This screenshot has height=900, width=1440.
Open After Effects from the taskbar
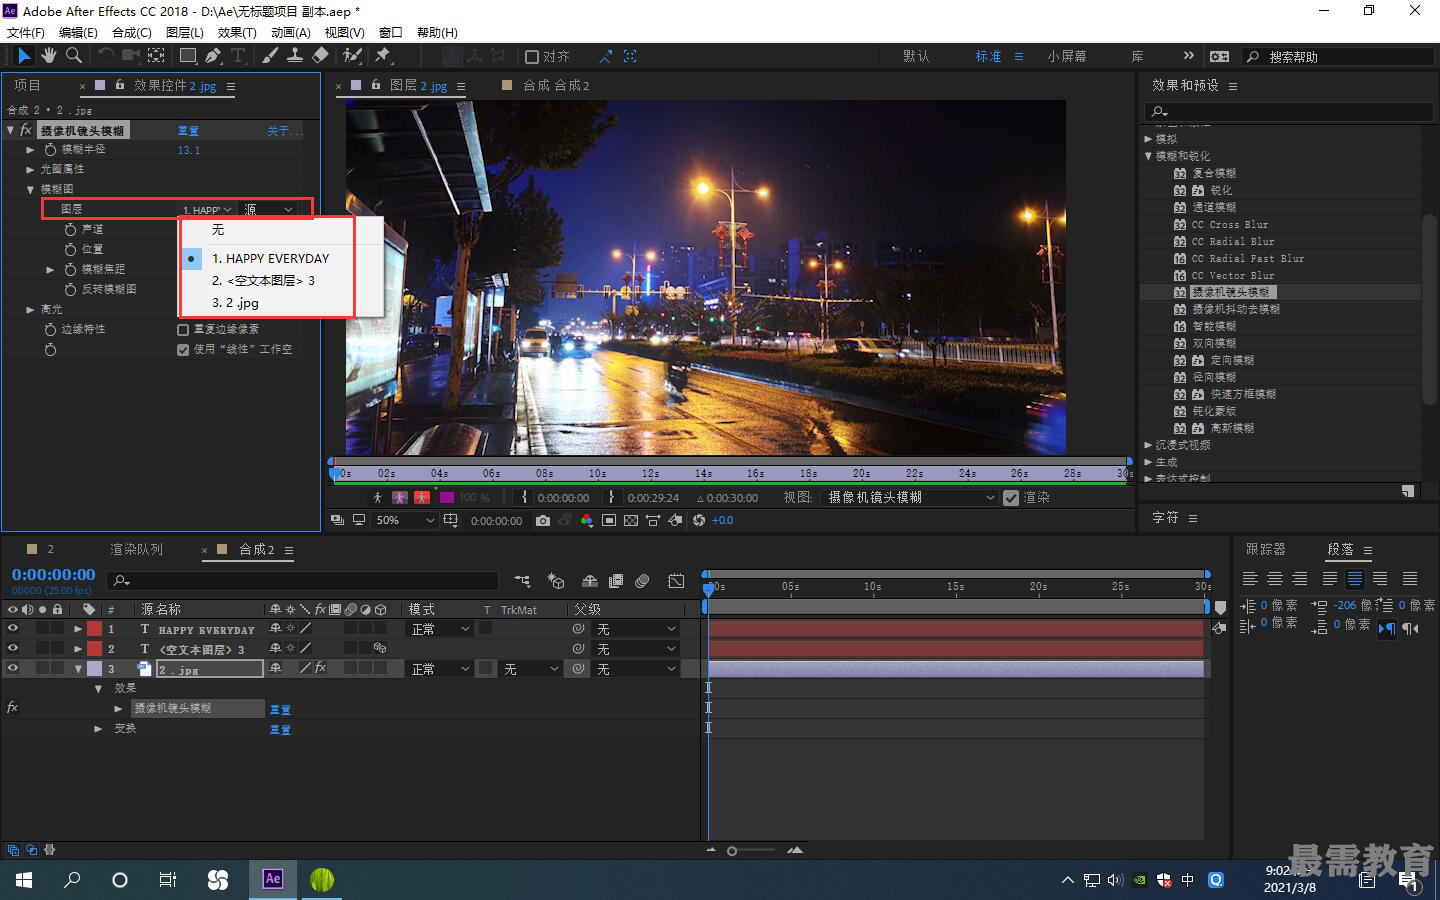[272, 879]
